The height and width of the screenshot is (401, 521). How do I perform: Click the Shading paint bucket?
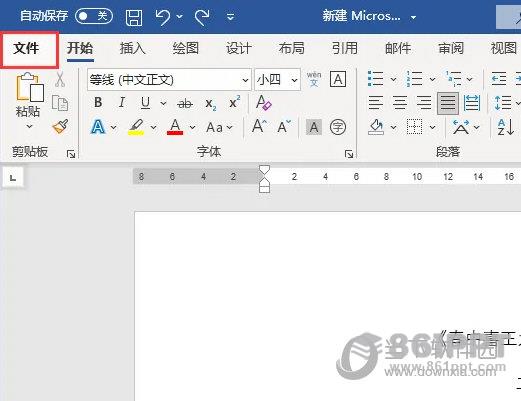pyautogui.click(x=376, y=127)
